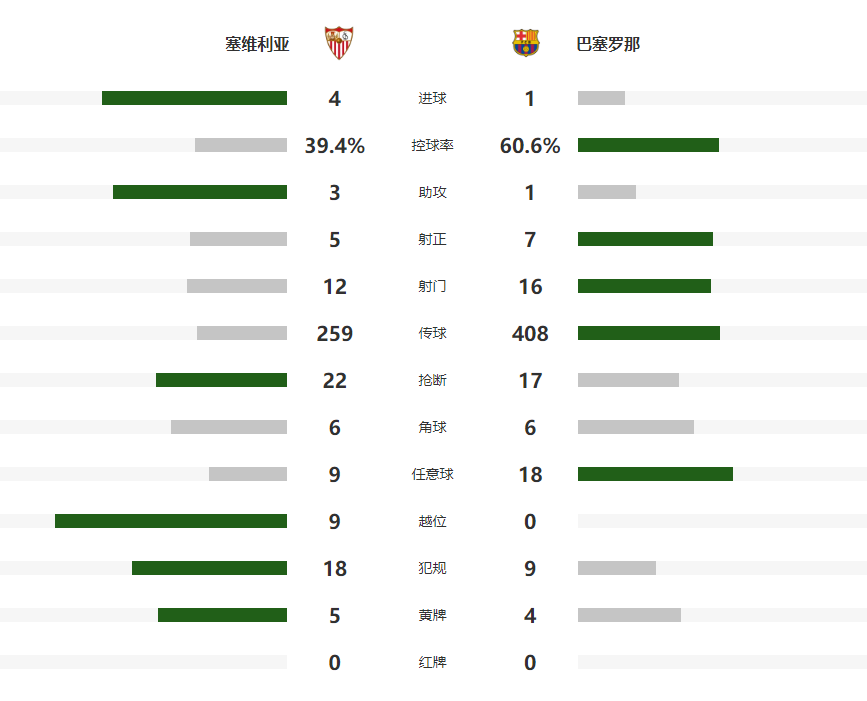Open the 塞维利亚 team name link
867x701 pixels.
click(257, 44)
